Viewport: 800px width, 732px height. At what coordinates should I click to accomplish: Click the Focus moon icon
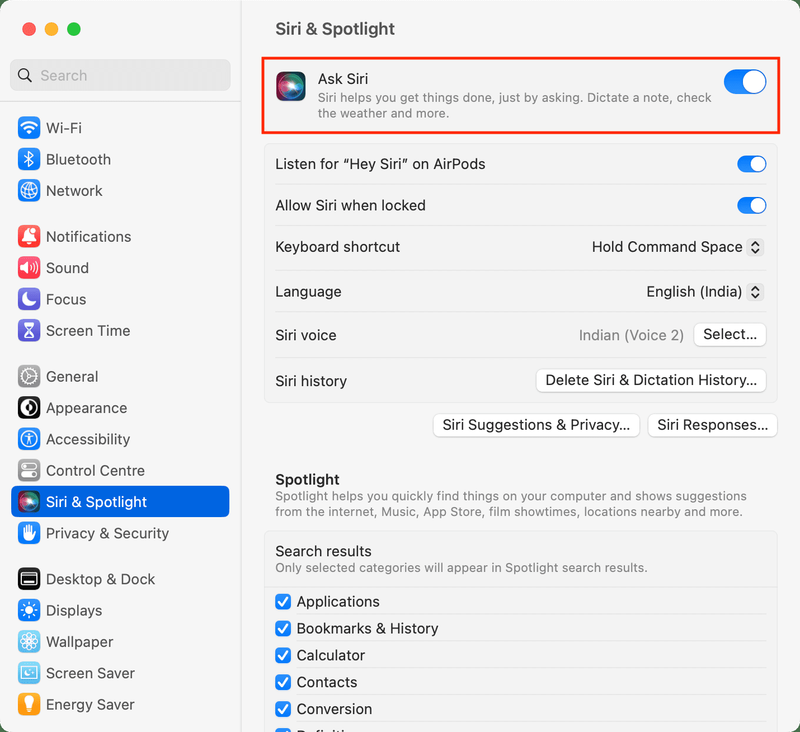tap(29, 299)
